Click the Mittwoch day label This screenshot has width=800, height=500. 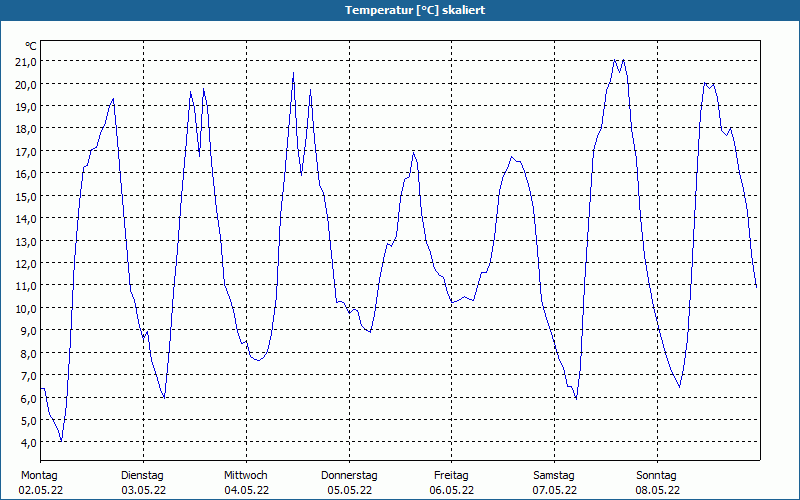[x=246, y=476]
